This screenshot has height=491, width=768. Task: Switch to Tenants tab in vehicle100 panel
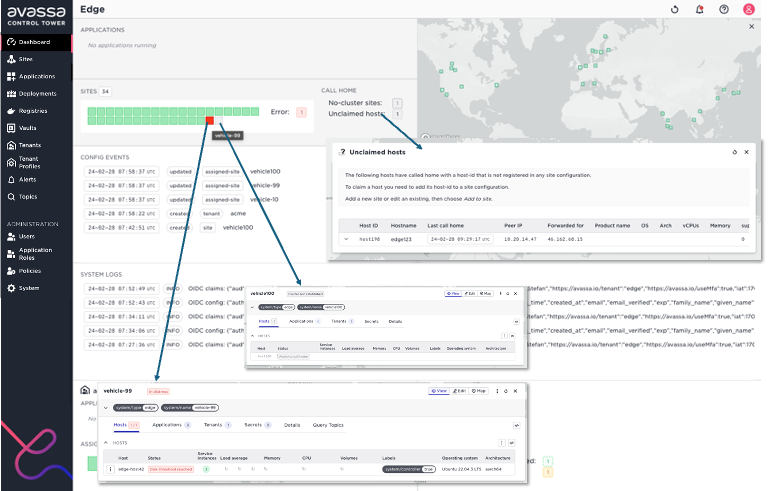coord(342,321)
